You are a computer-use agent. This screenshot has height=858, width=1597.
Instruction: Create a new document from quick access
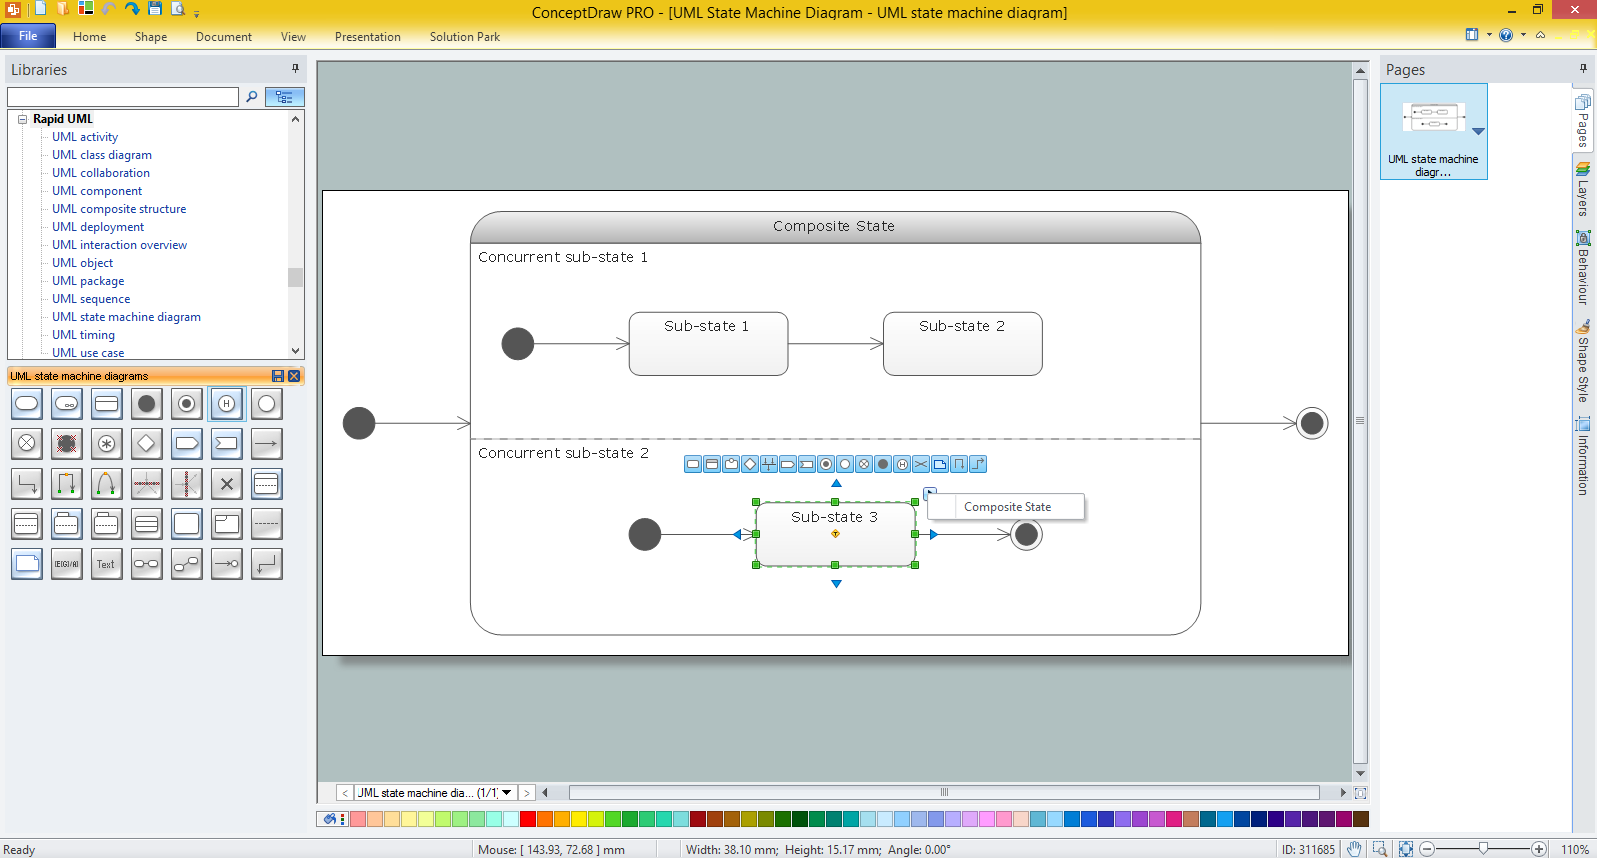41,9
